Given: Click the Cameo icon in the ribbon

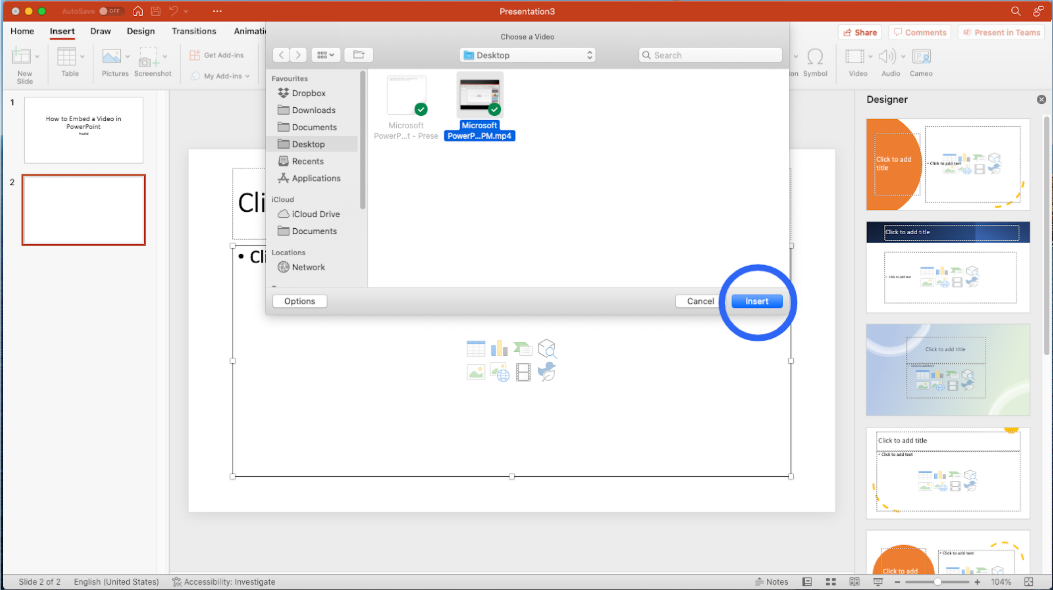Looking at the screenshot, I should pyautogui.click(x=921, y=61).
